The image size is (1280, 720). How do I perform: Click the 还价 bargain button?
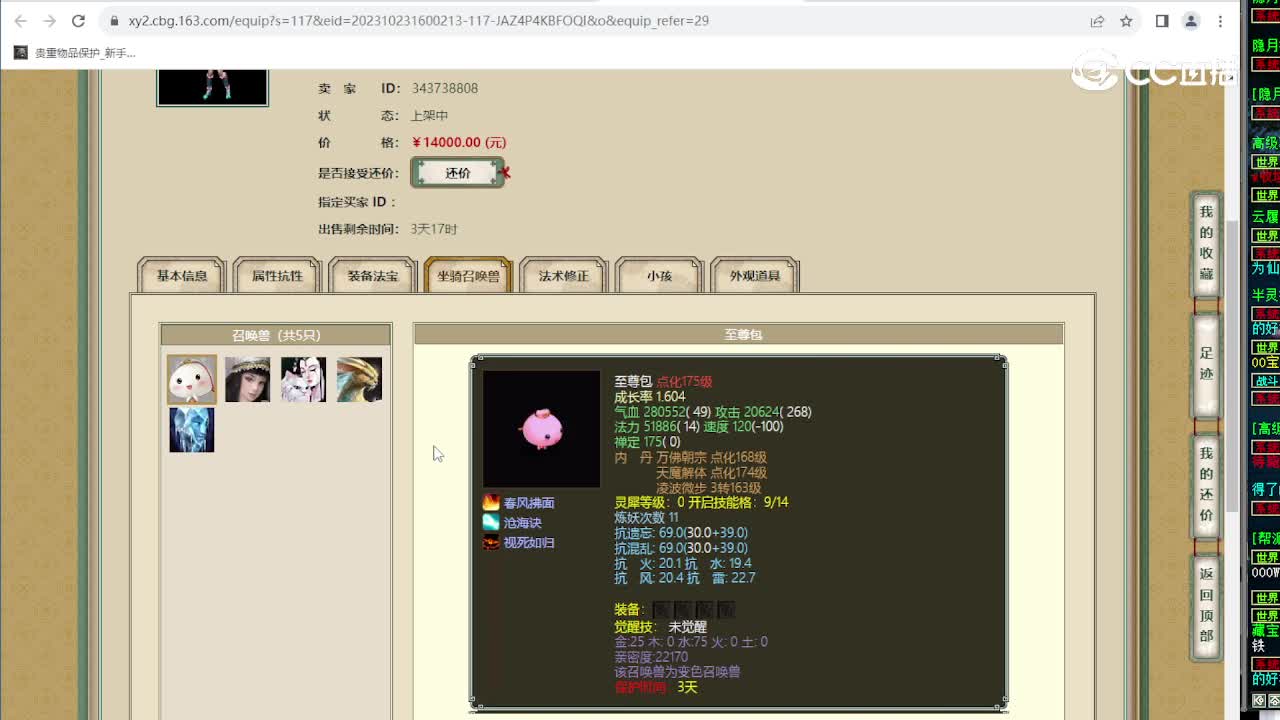458,173
